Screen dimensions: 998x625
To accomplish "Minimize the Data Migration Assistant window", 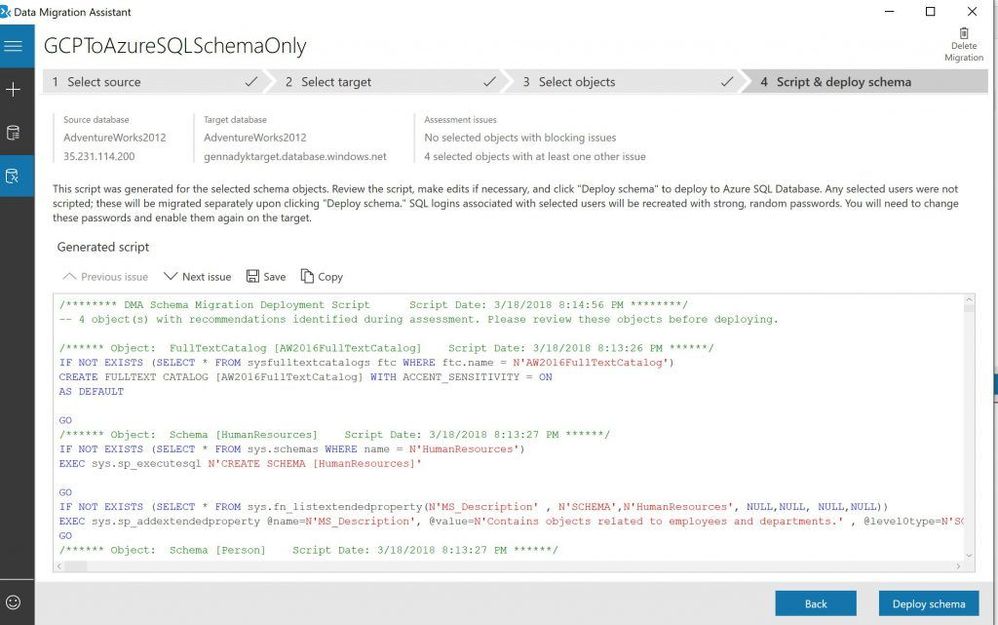I will tap(889, 11).
